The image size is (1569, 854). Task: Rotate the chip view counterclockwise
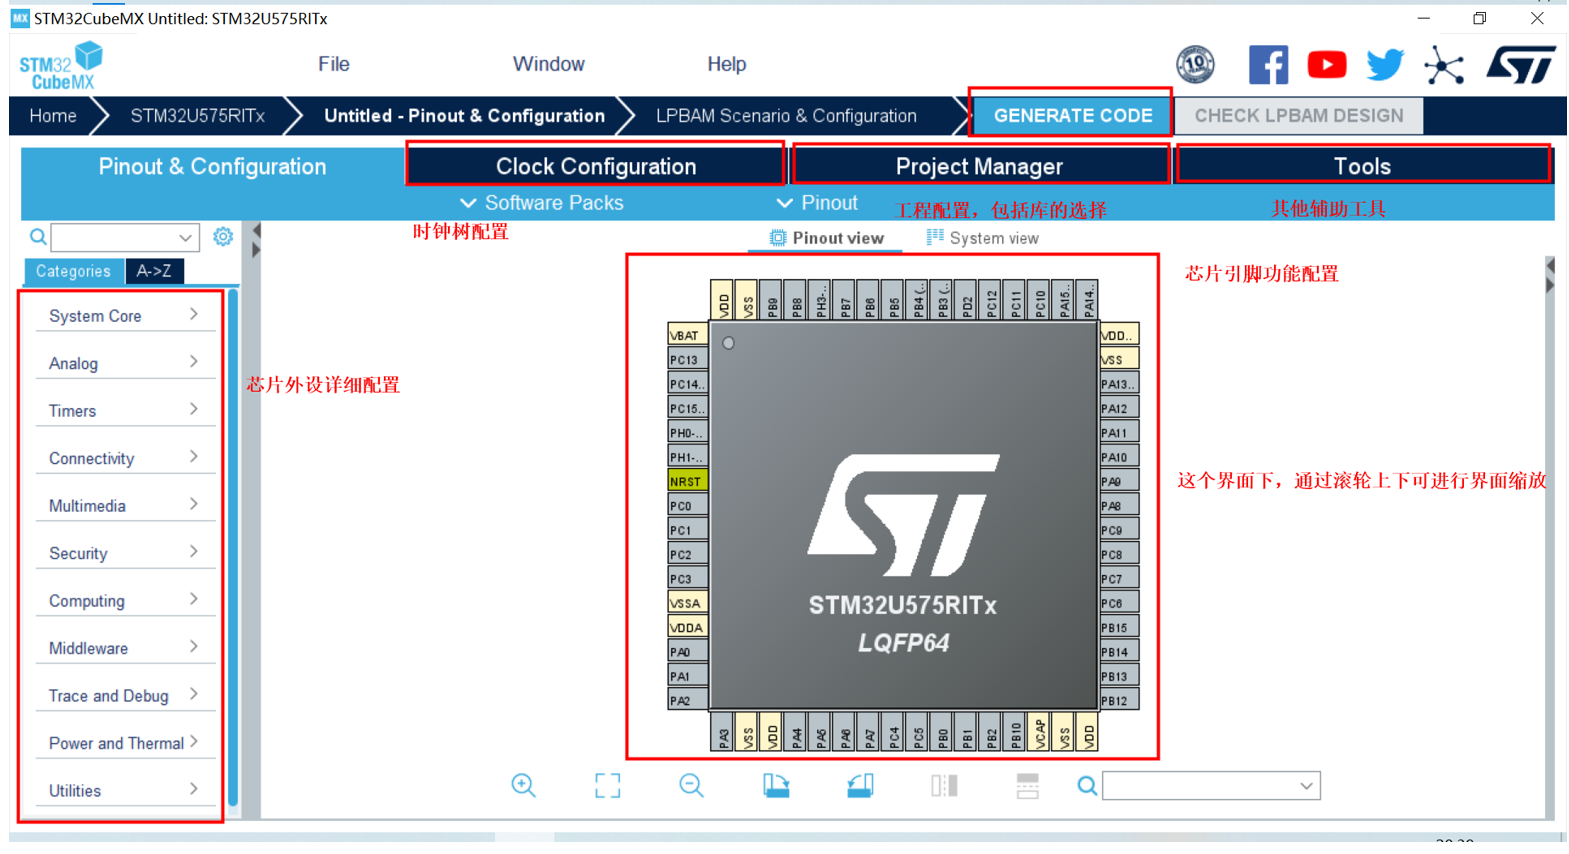(860, 786)
